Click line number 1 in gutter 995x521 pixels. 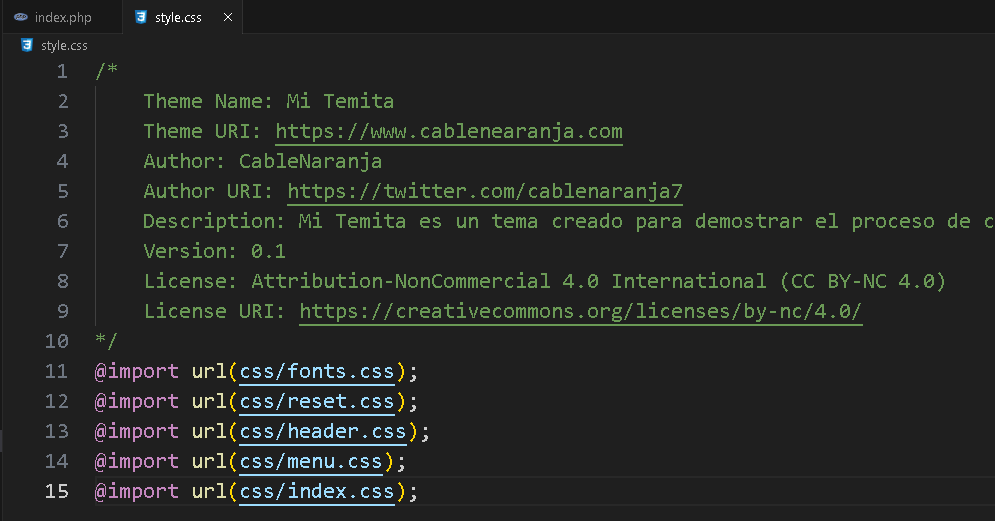pos(62,71)
